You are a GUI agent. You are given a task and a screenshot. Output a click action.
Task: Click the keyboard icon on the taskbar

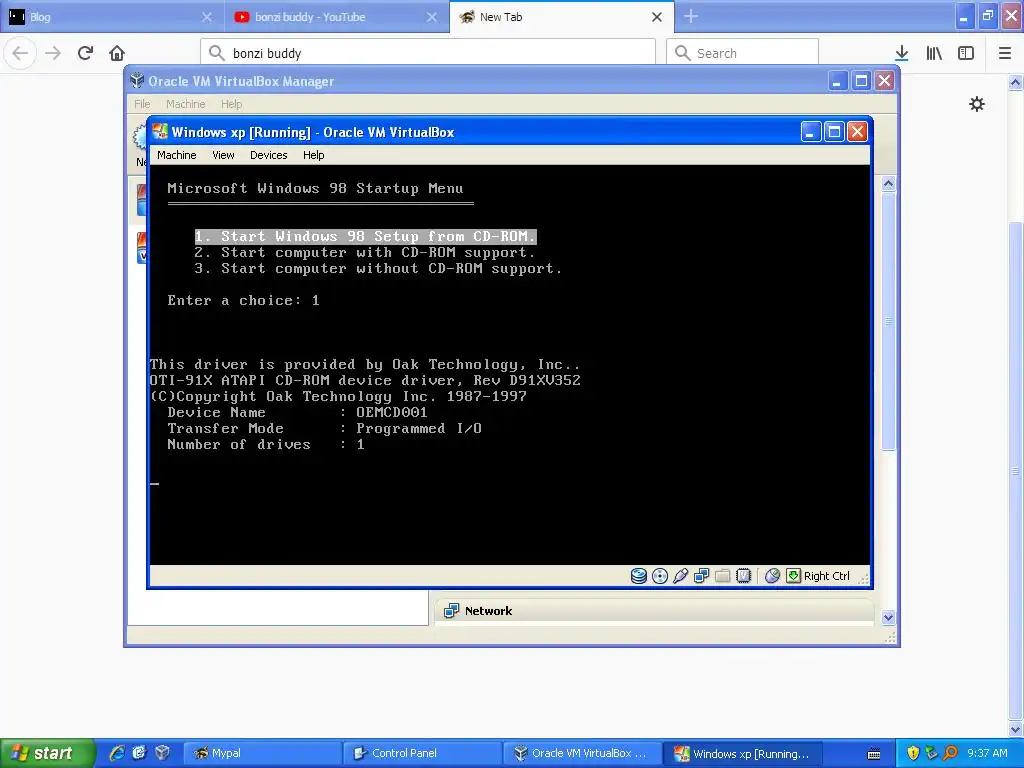(874, 754)
